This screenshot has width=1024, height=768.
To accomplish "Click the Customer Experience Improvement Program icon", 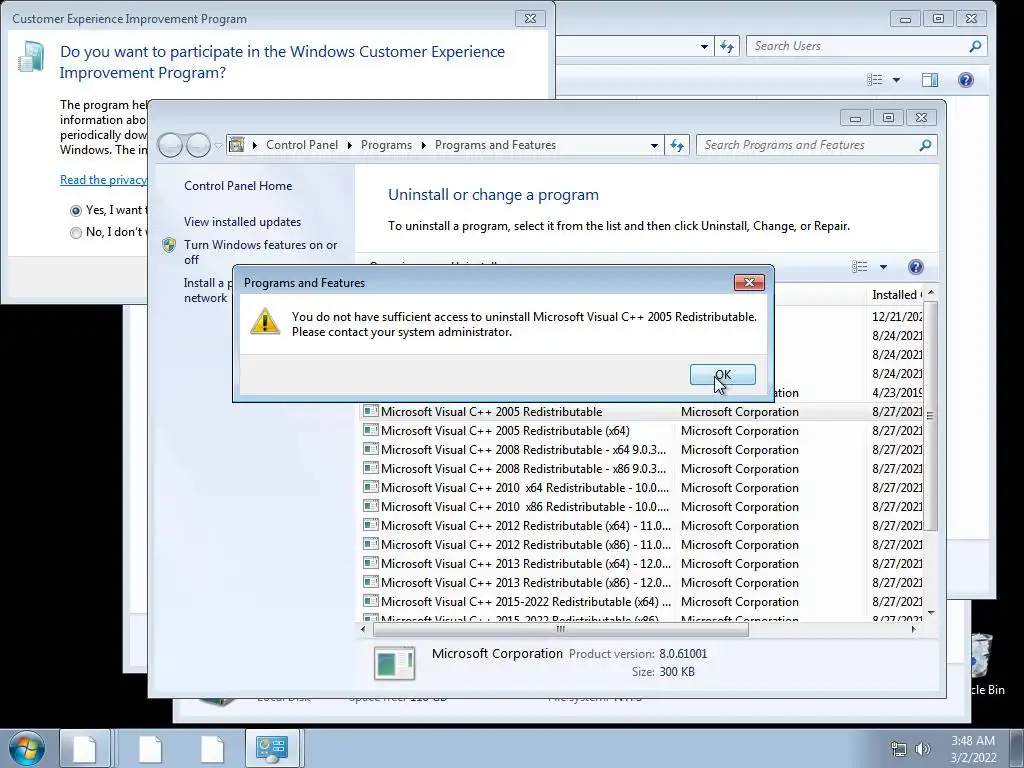I will click(31, 56).
